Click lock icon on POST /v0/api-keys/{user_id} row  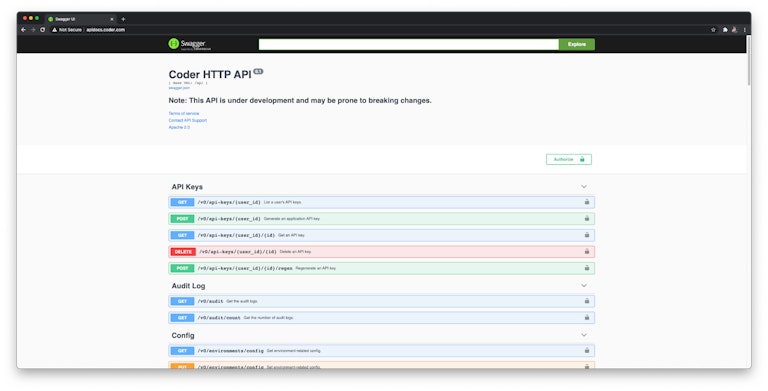[587, 219]
